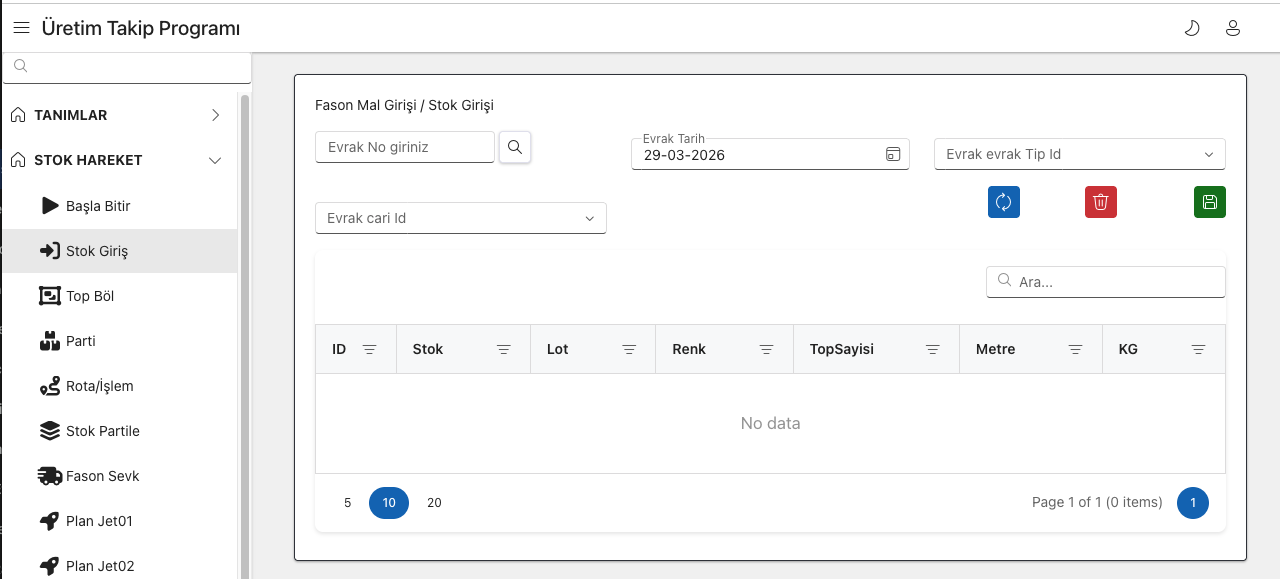1280x579 pixels.
Task: Click the green save button
Action: pos(1209,202)
